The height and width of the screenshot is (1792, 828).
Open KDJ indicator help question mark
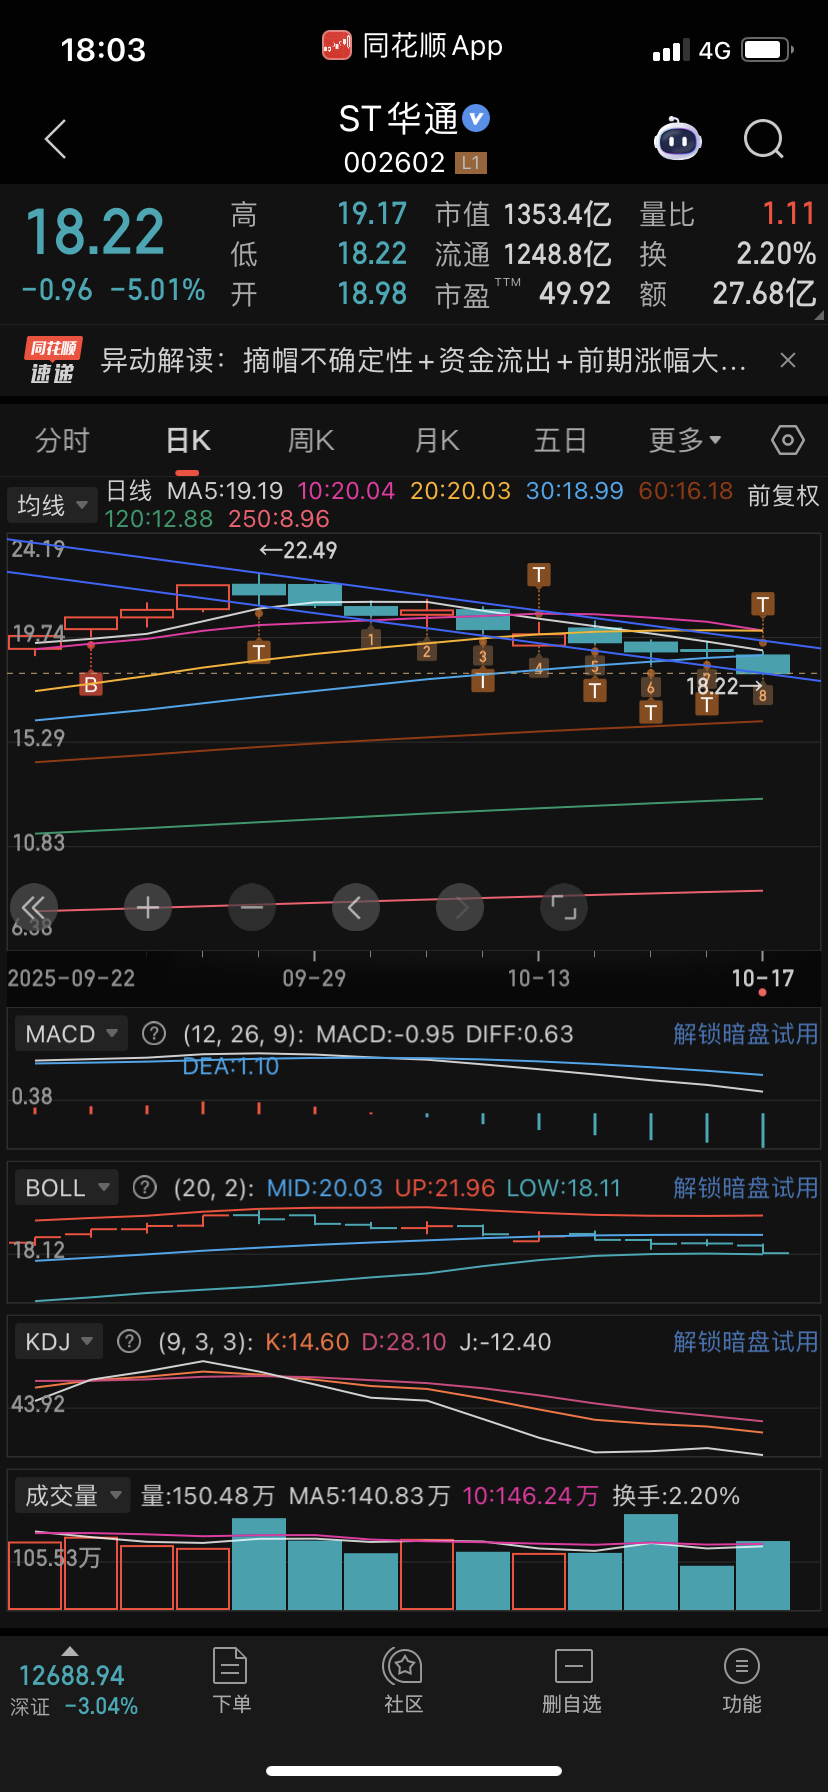tap(129, 1341)
